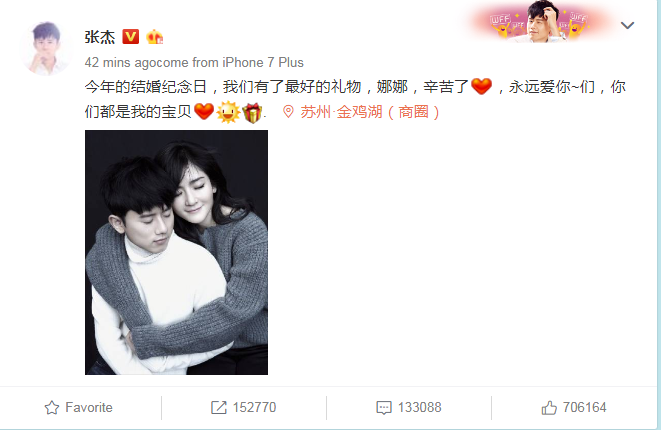
Task: Expand the post options chevron menu
Action: click(627, 26)
